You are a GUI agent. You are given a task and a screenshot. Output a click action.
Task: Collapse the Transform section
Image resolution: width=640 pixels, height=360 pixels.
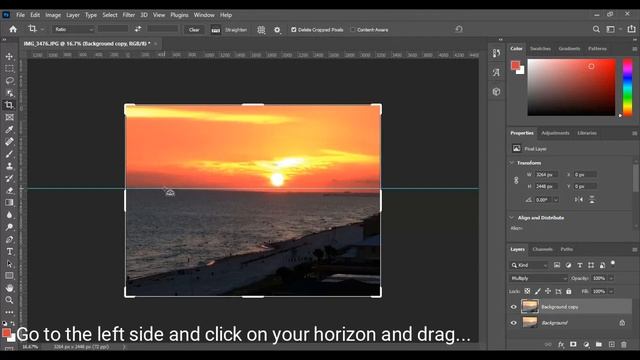[x=512, y=162]
